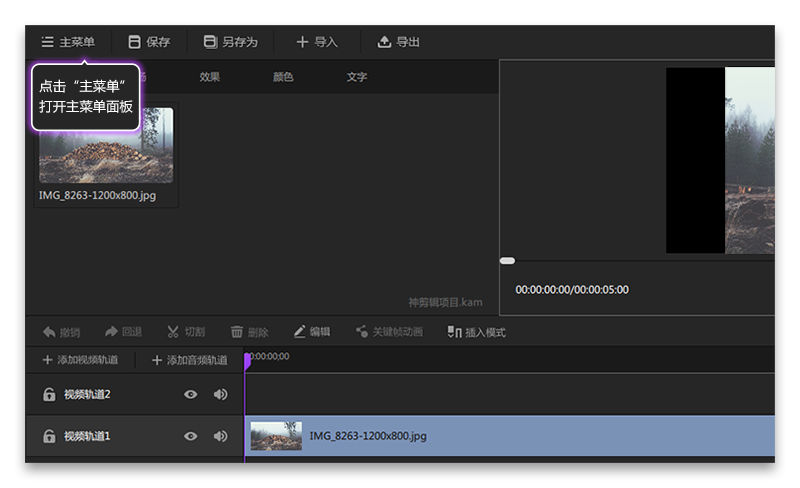Hide 视频轨道2 using its eye icon
This screenshot has width=800, height=488.
click(190, 395)
